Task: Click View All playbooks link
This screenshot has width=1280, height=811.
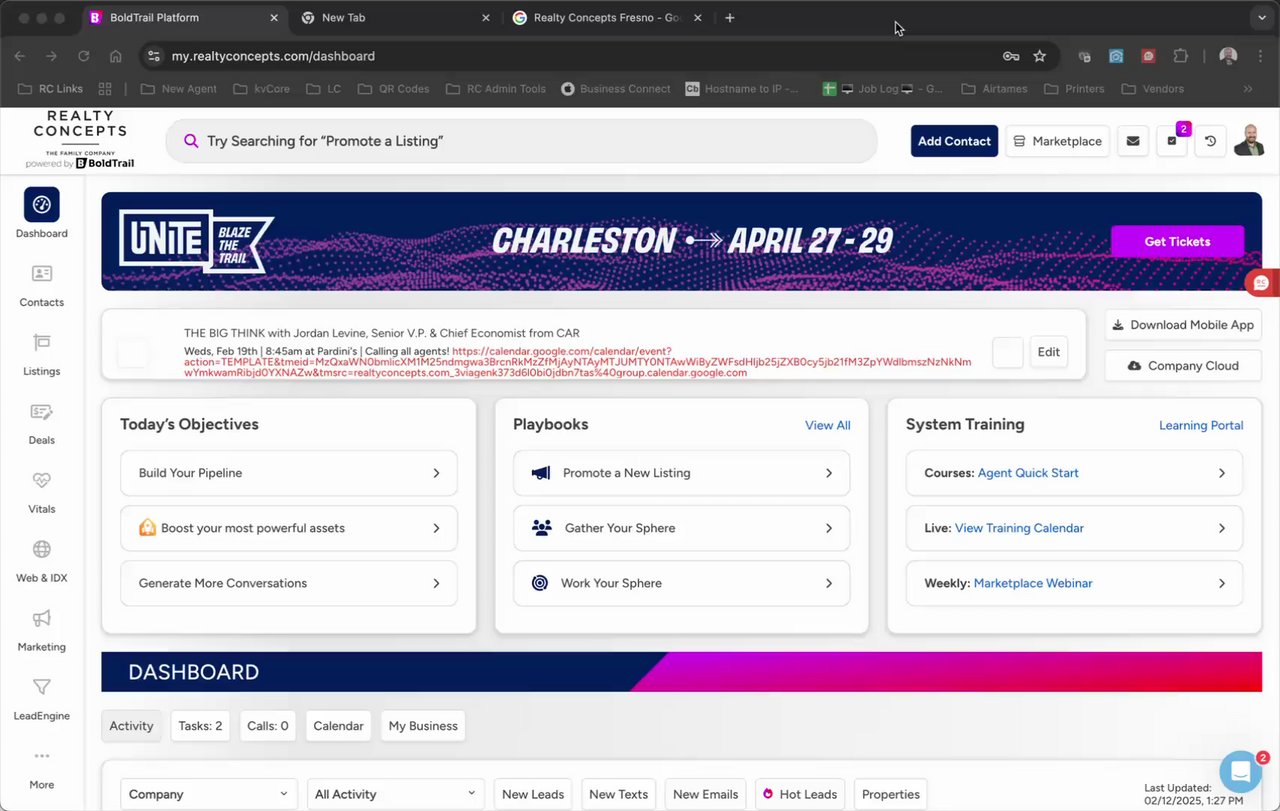Action: [x=828, y=425]
